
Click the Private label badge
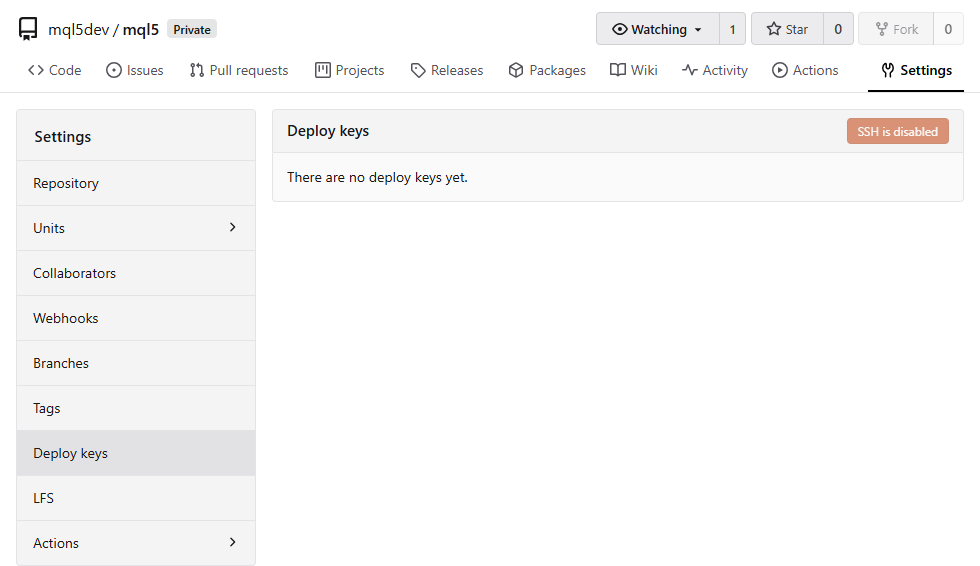click(x=192, y=29)
